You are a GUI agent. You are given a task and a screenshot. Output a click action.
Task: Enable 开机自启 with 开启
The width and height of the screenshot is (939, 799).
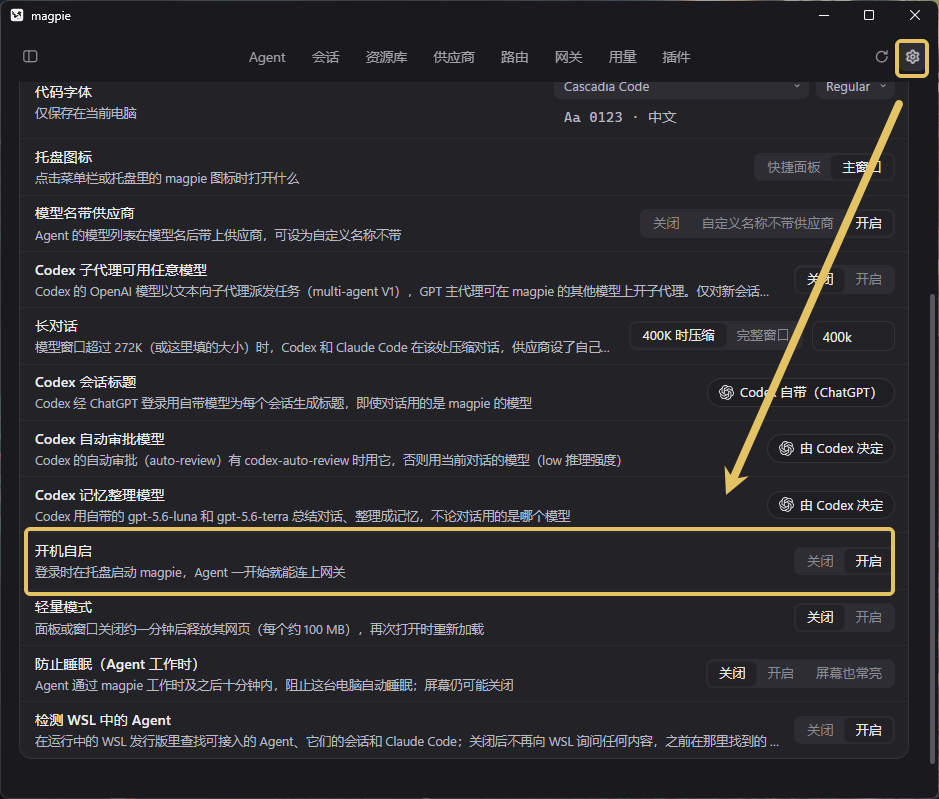pyautogui.click(x=868, y=561)
